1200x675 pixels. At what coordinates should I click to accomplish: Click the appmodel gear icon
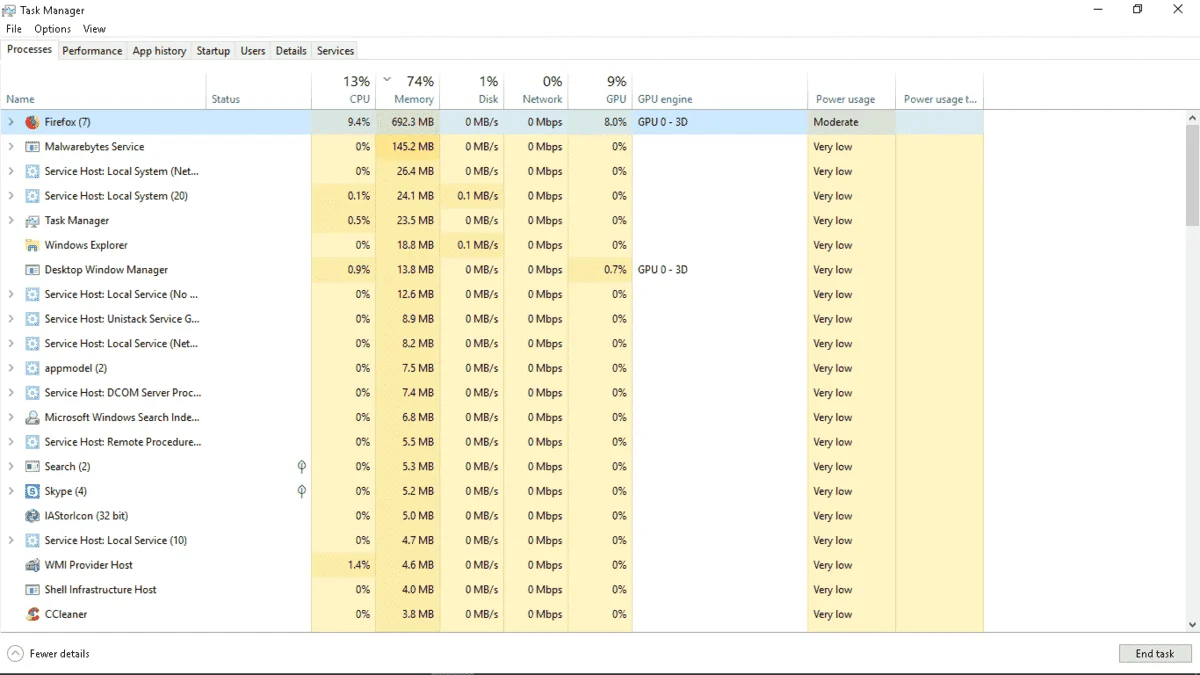click(x=32, y=368)
